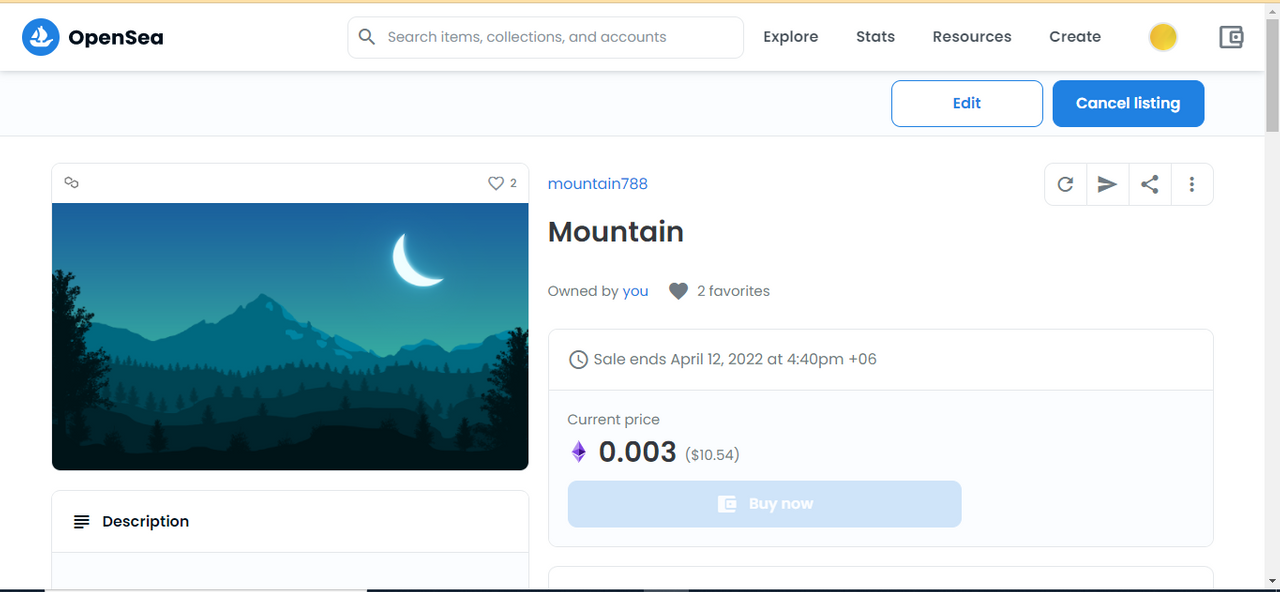Open the three-dot more options menu
The width and height of the screenshot is (1280, 592).
[x=1192, y=184]
